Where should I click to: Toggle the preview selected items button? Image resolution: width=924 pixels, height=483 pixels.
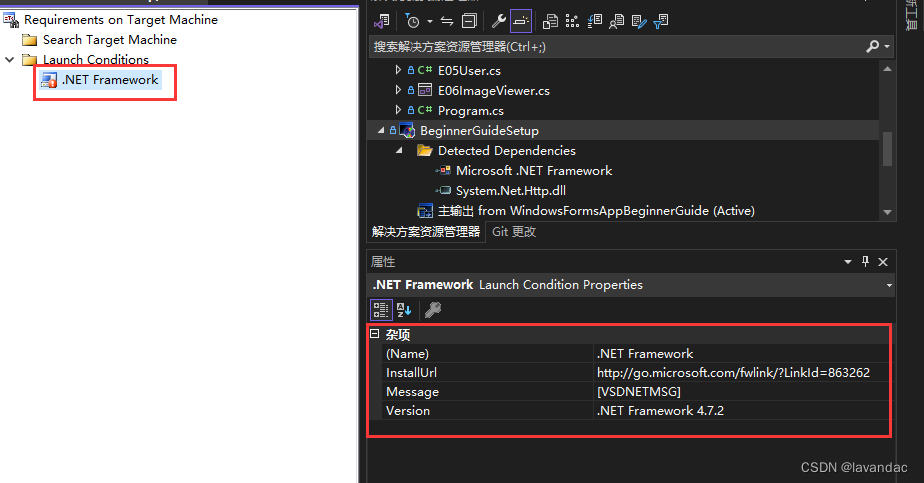point(521,22)
